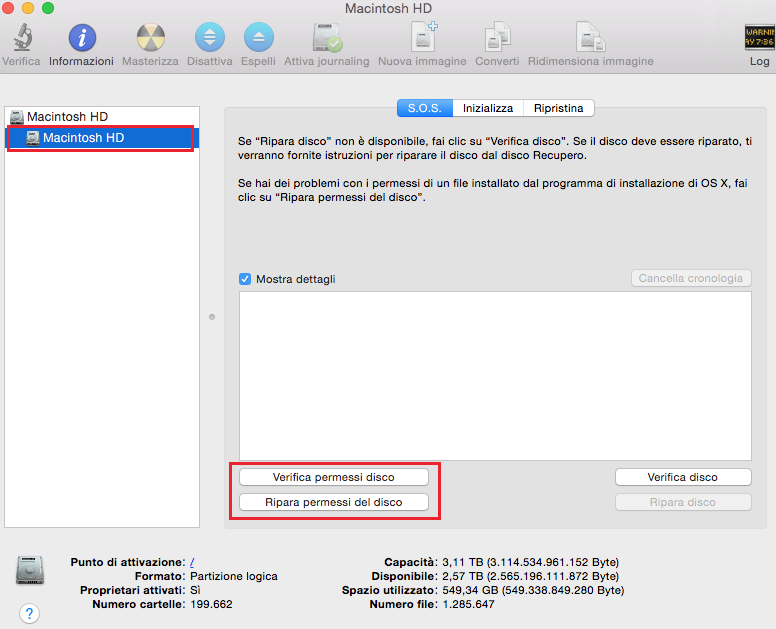Viewport: 776px width, 629px height.
Task: Click the Spazio utilizzato value 549,34 GB
Action: click(x=533, y=590)
